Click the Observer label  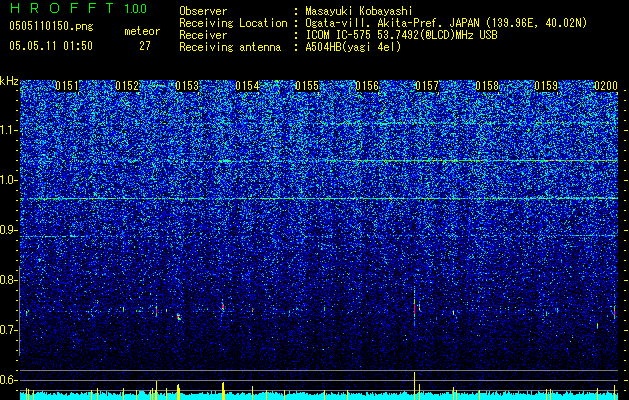tap(203, 11)
